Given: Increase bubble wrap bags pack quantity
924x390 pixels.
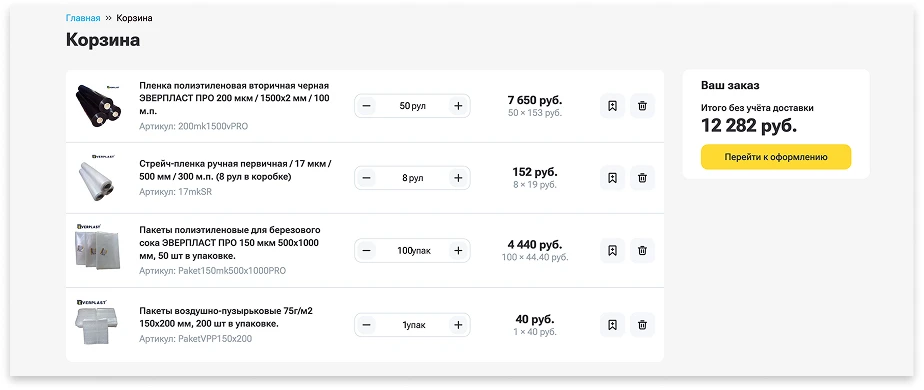Looking at the screenshot, I should (458, 325).
